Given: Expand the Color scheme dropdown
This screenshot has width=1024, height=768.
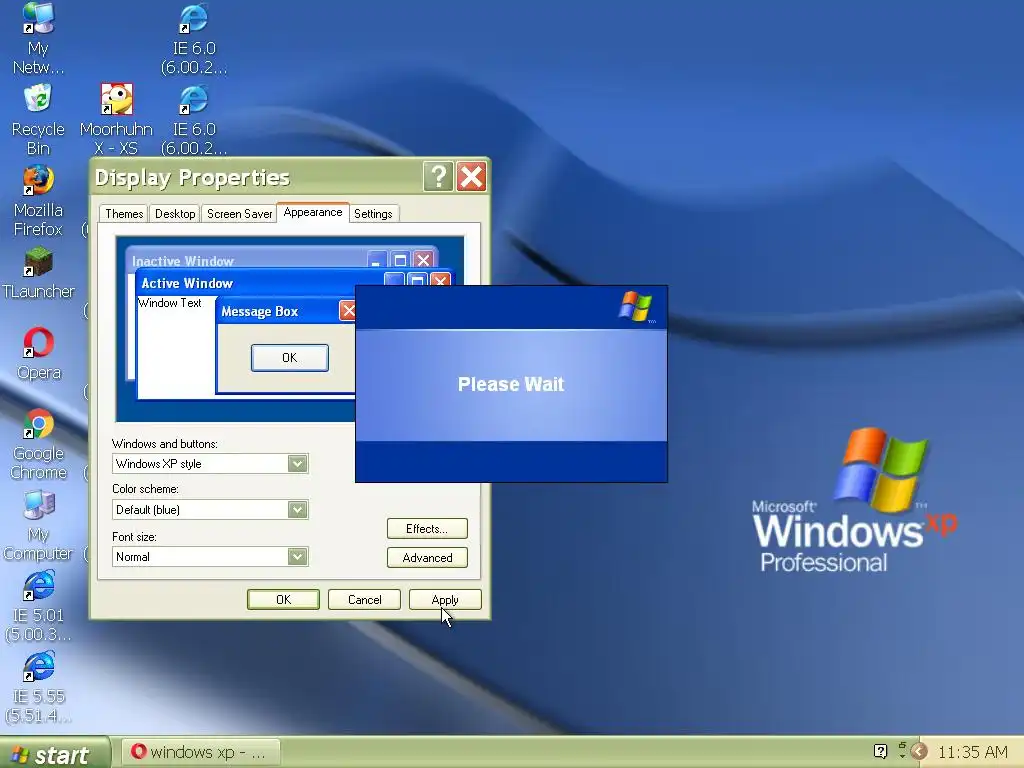Looking at the screenshot, I should click(298, 509).
